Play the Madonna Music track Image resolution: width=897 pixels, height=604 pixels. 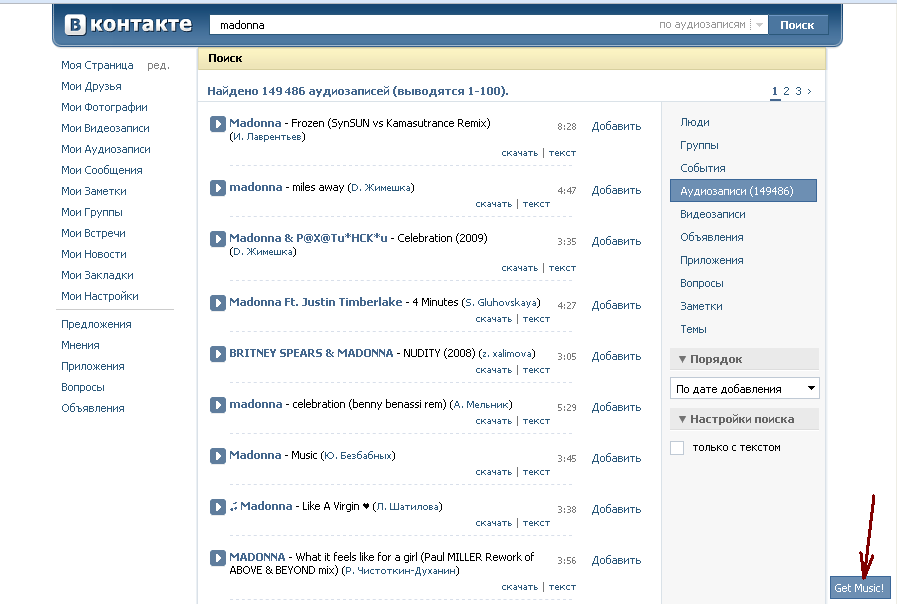coord(217,455)
